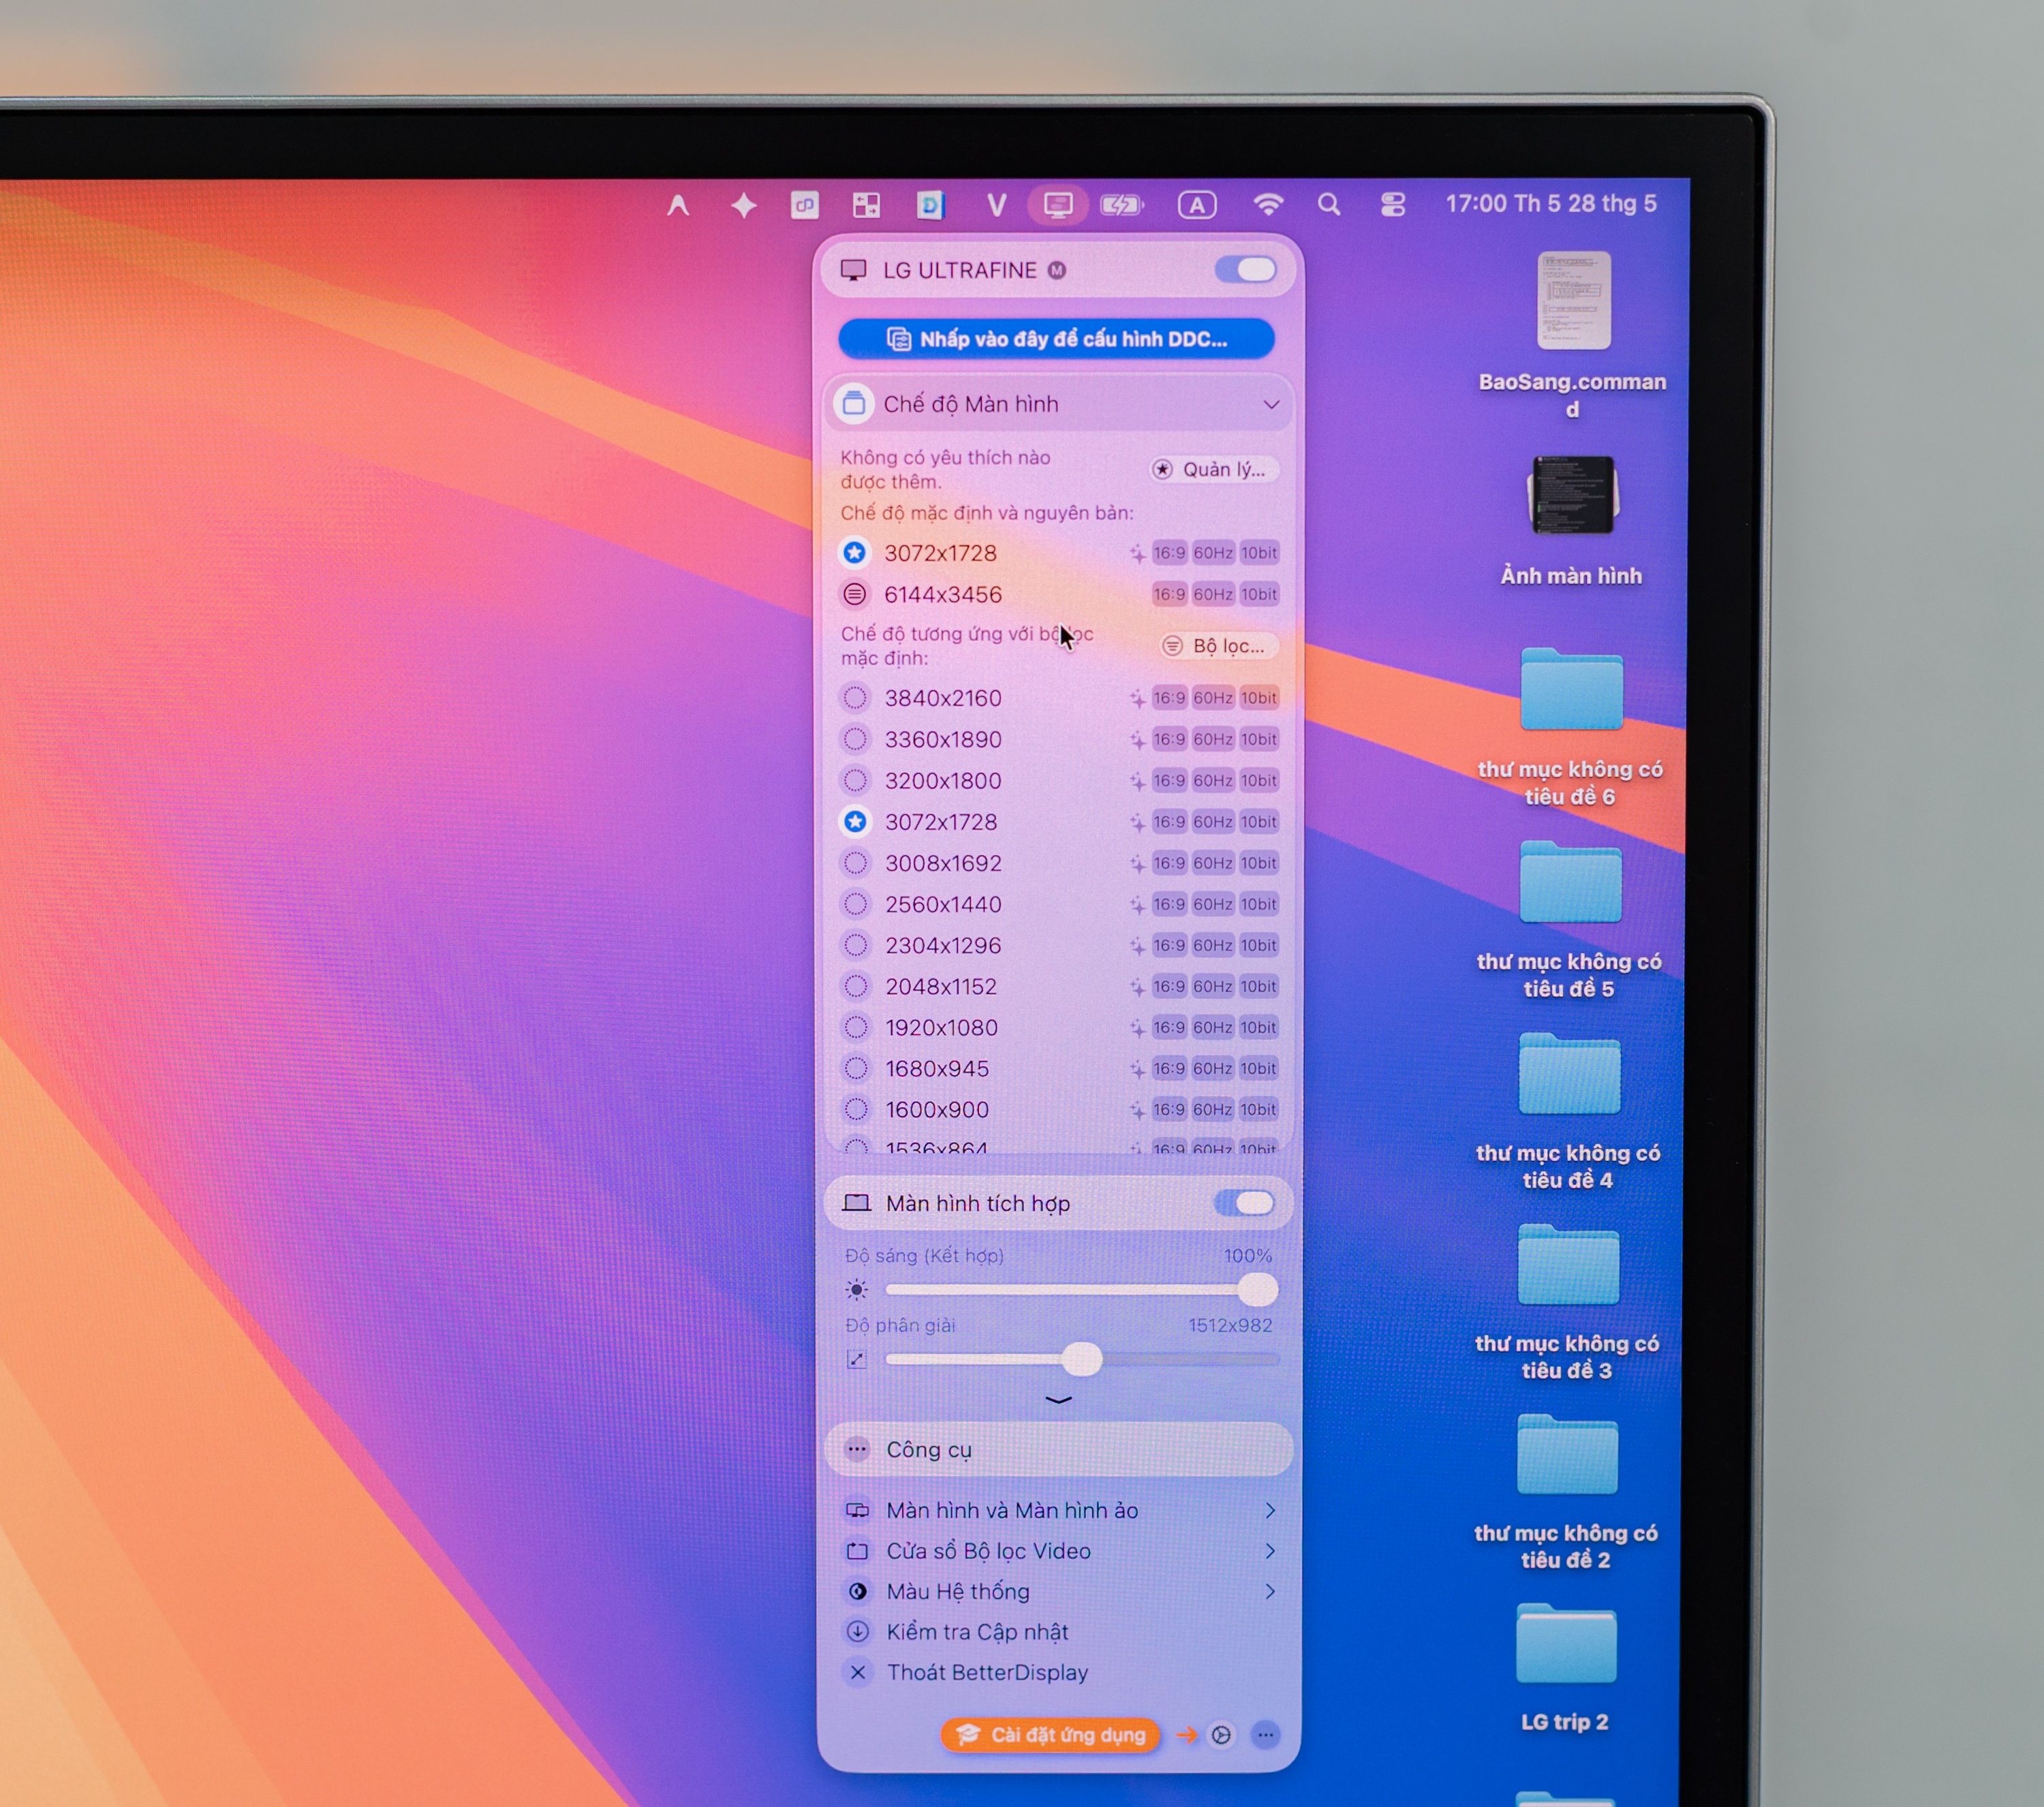
Task: Click the 1512x982 resolution value
Action: (1230, 1326)
